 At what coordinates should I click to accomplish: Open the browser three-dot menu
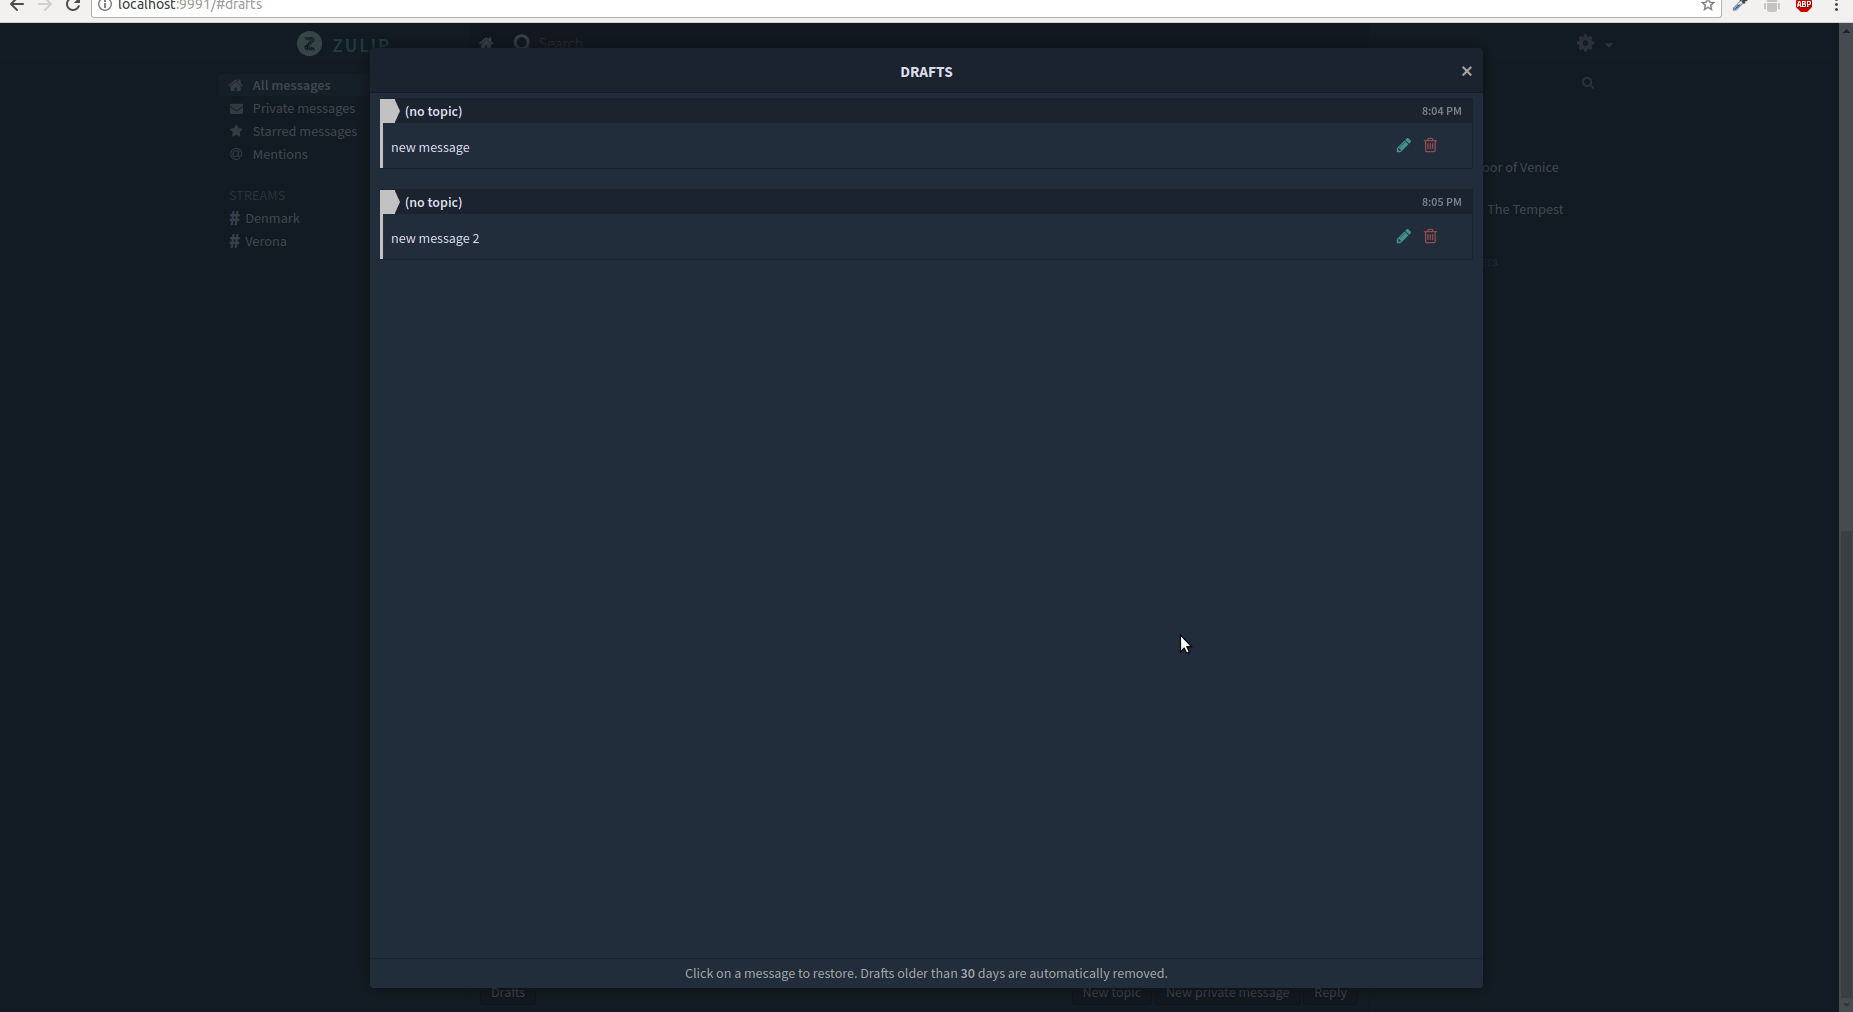tap(1837, 6)
